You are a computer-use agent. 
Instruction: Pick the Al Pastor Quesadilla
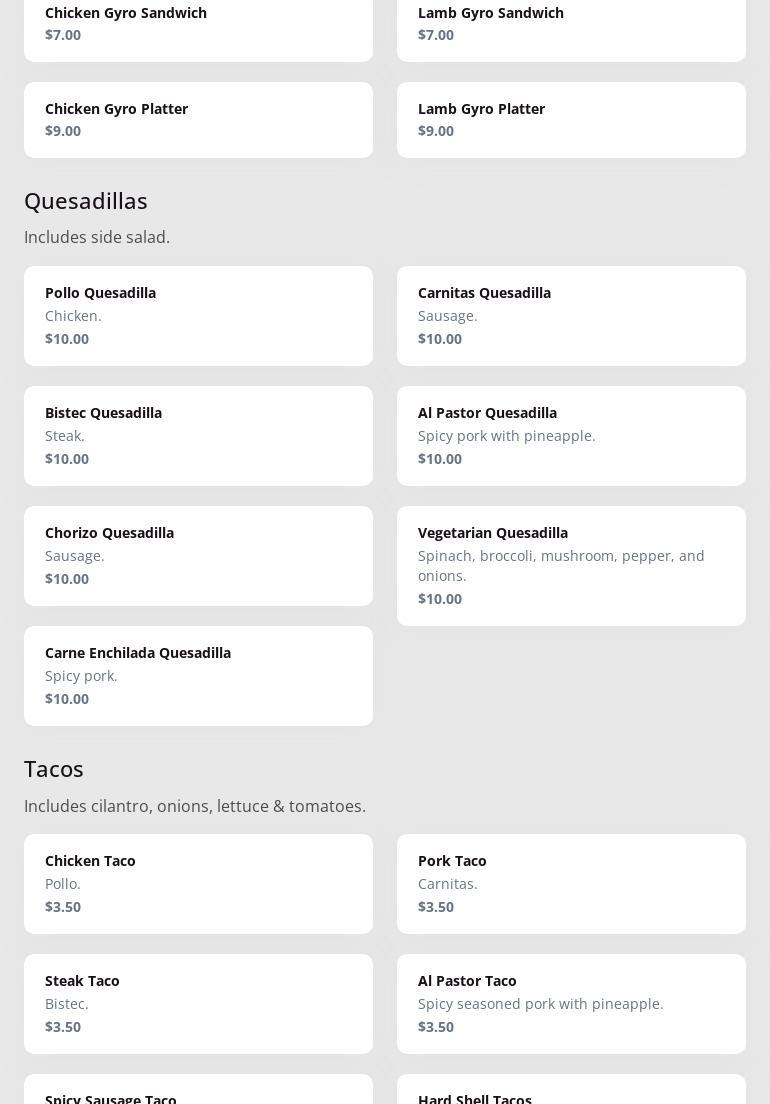click(x=571, y=436)
